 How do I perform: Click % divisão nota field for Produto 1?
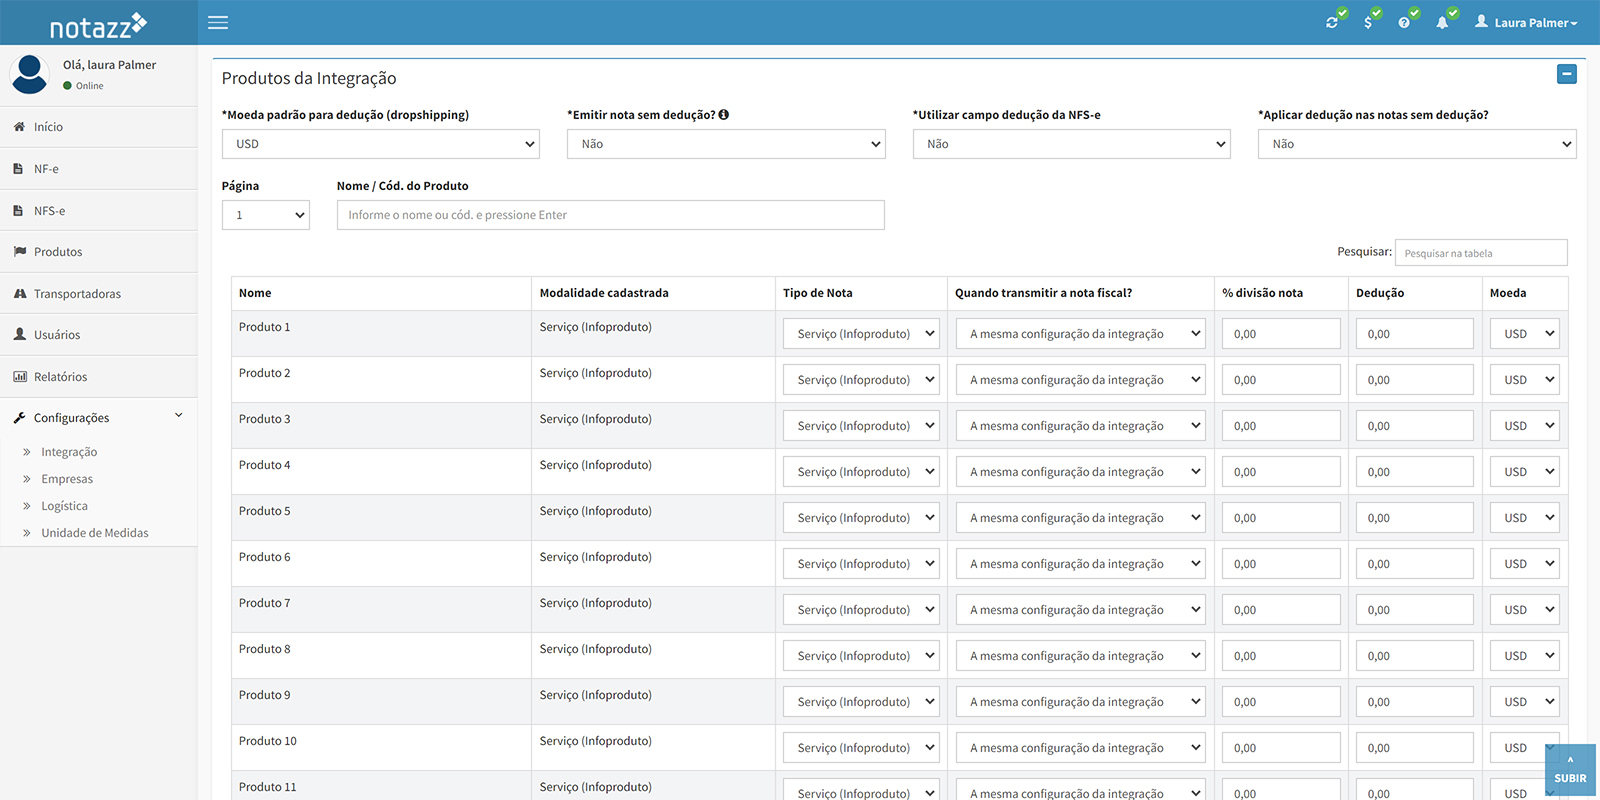[1281, 334]
